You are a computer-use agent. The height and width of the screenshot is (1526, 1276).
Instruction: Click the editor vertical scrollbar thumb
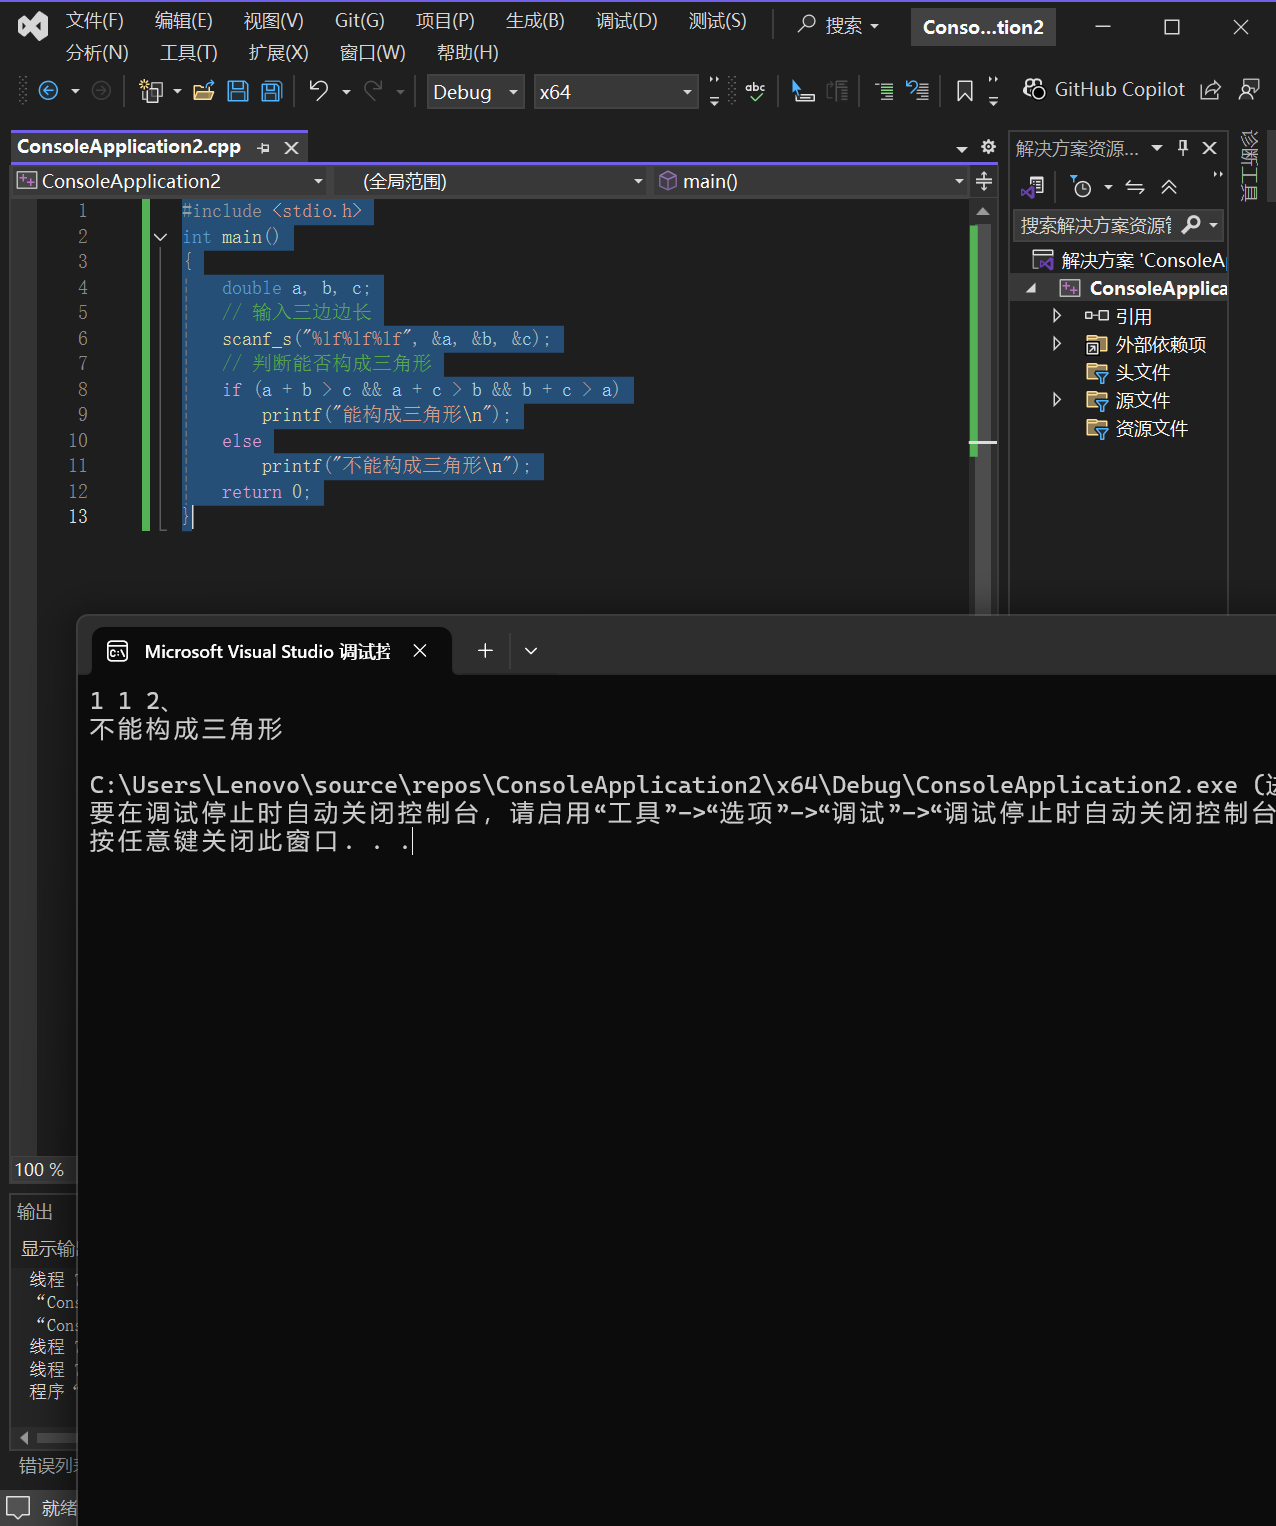point(983,420)
